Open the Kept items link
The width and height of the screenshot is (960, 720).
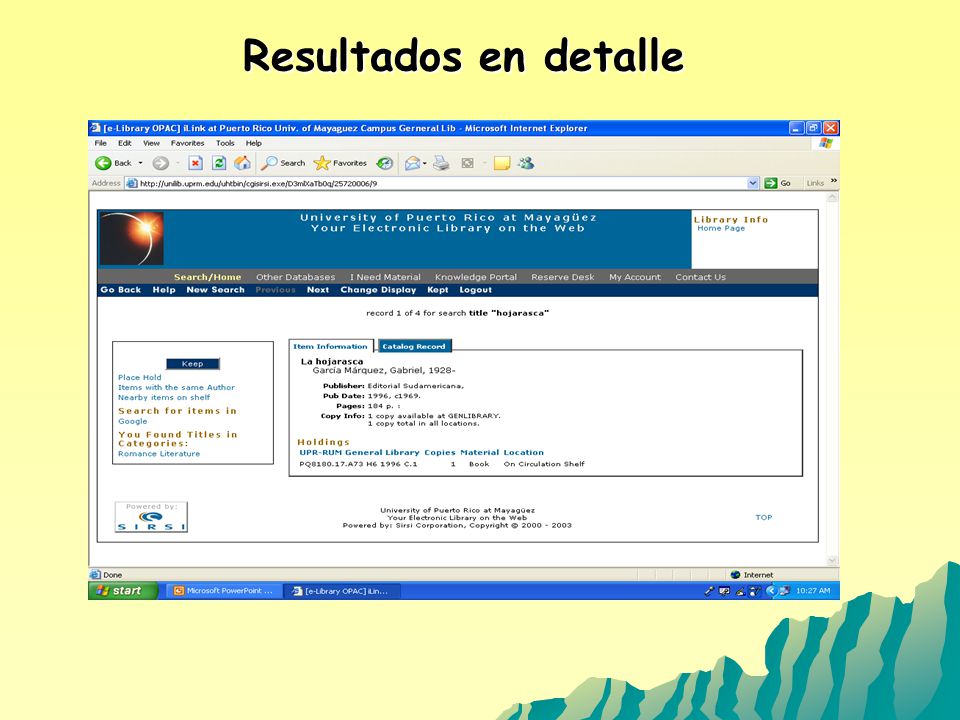pos(438,290)
